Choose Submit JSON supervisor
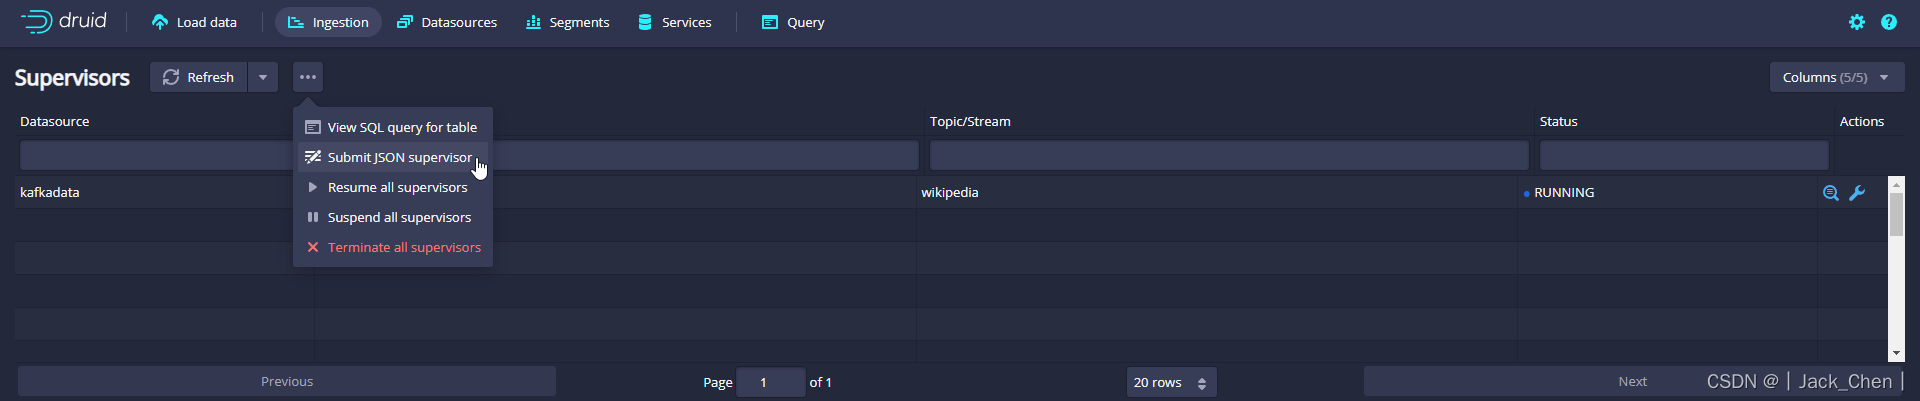 (x=392, y=157)
